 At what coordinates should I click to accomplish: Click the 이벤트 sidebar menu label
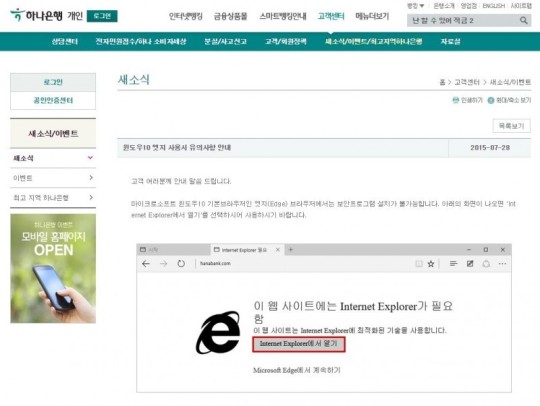coord(23,178)
